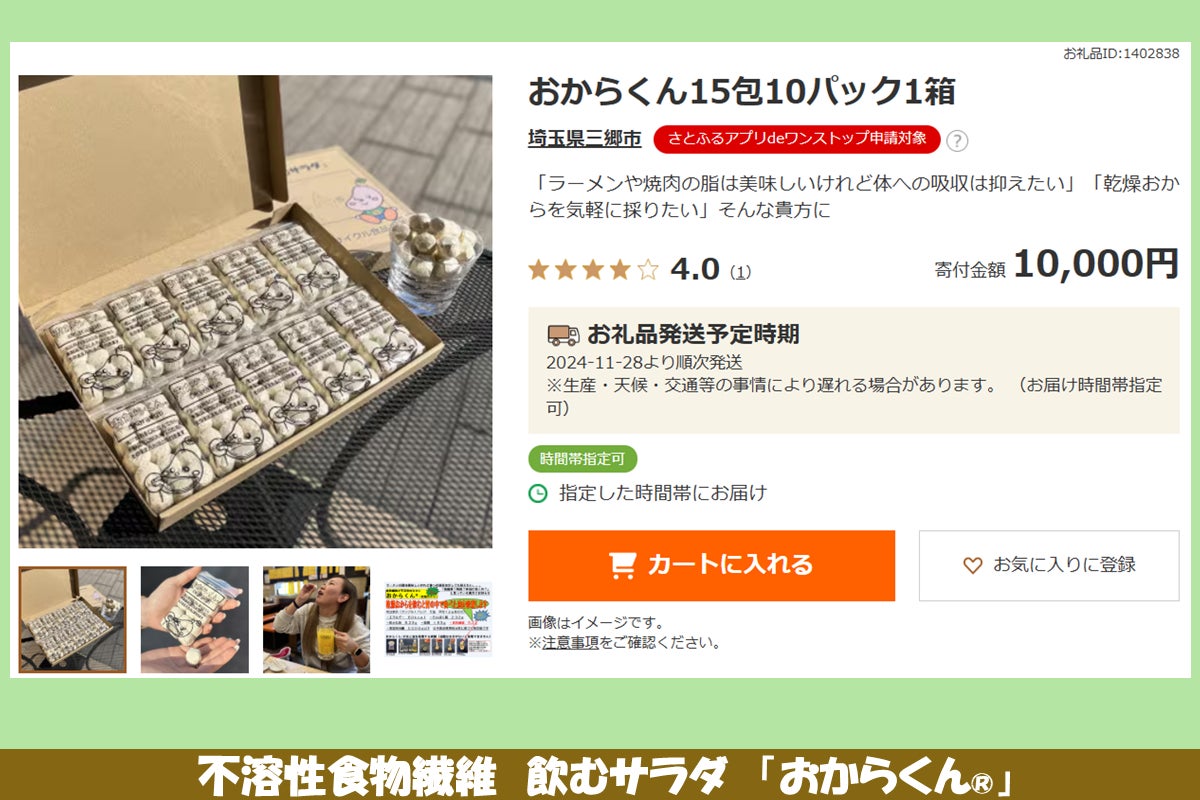Select the product info sheet thumbnail
This screenshot has width=1200, height=800.
[438, 620]
